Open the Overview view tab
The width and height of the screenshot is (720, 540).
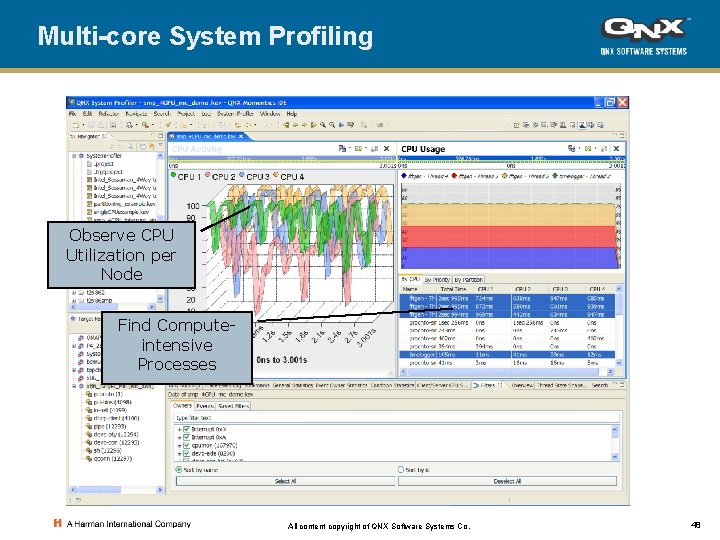522,385
